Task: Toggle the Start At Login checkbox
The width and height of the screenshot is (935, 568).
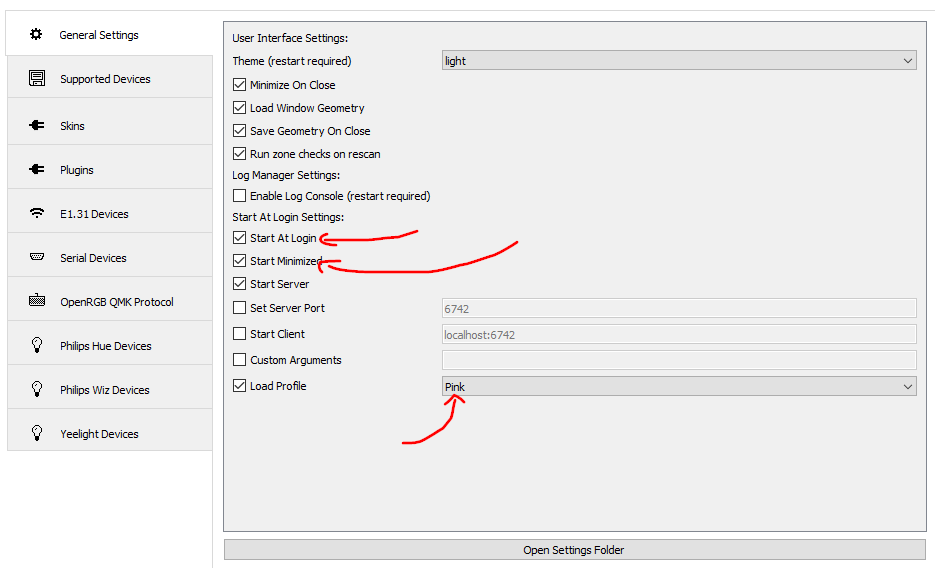Action: 239,238
